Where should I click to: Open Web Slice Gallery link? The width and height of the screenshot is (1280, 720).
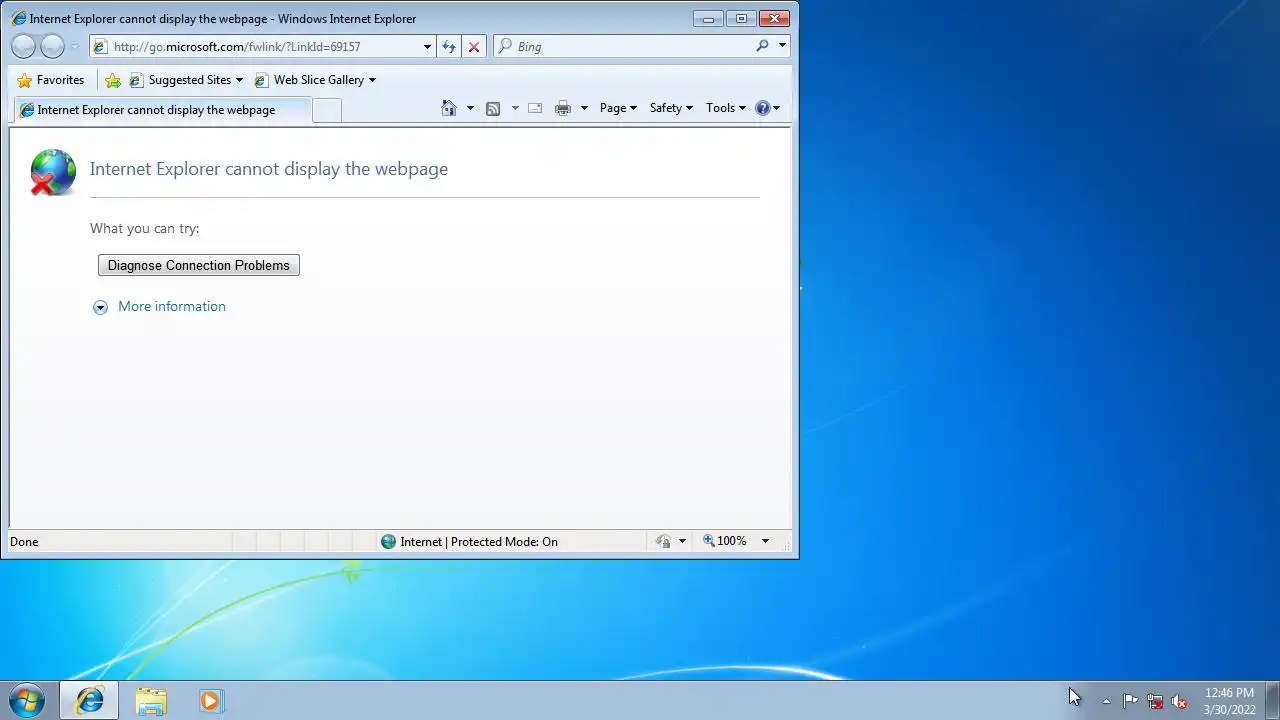click(x=309, y=80)
